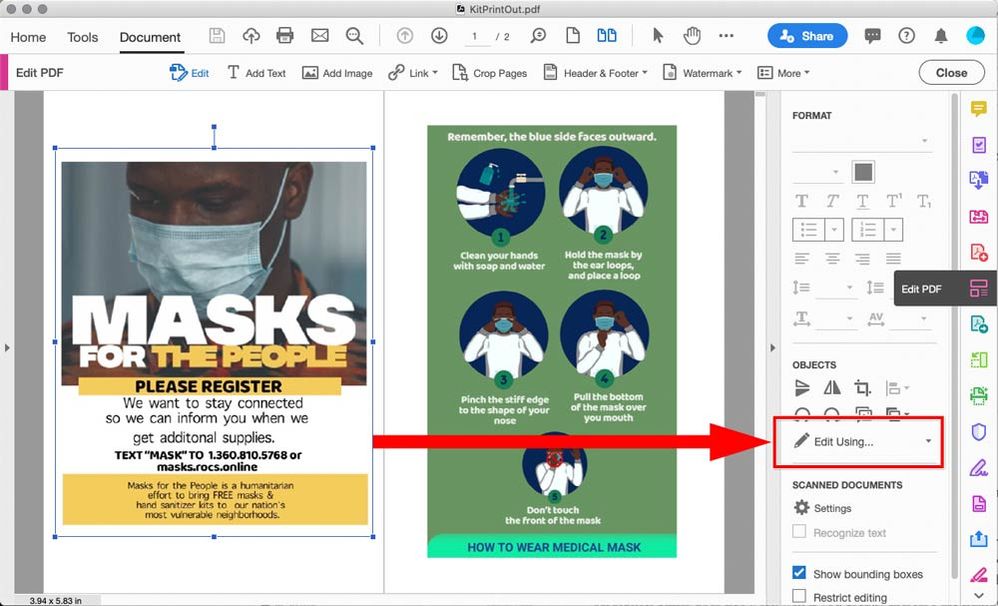Align text center
This screenshot has height=606, width=998.
[x=832, y=258]
